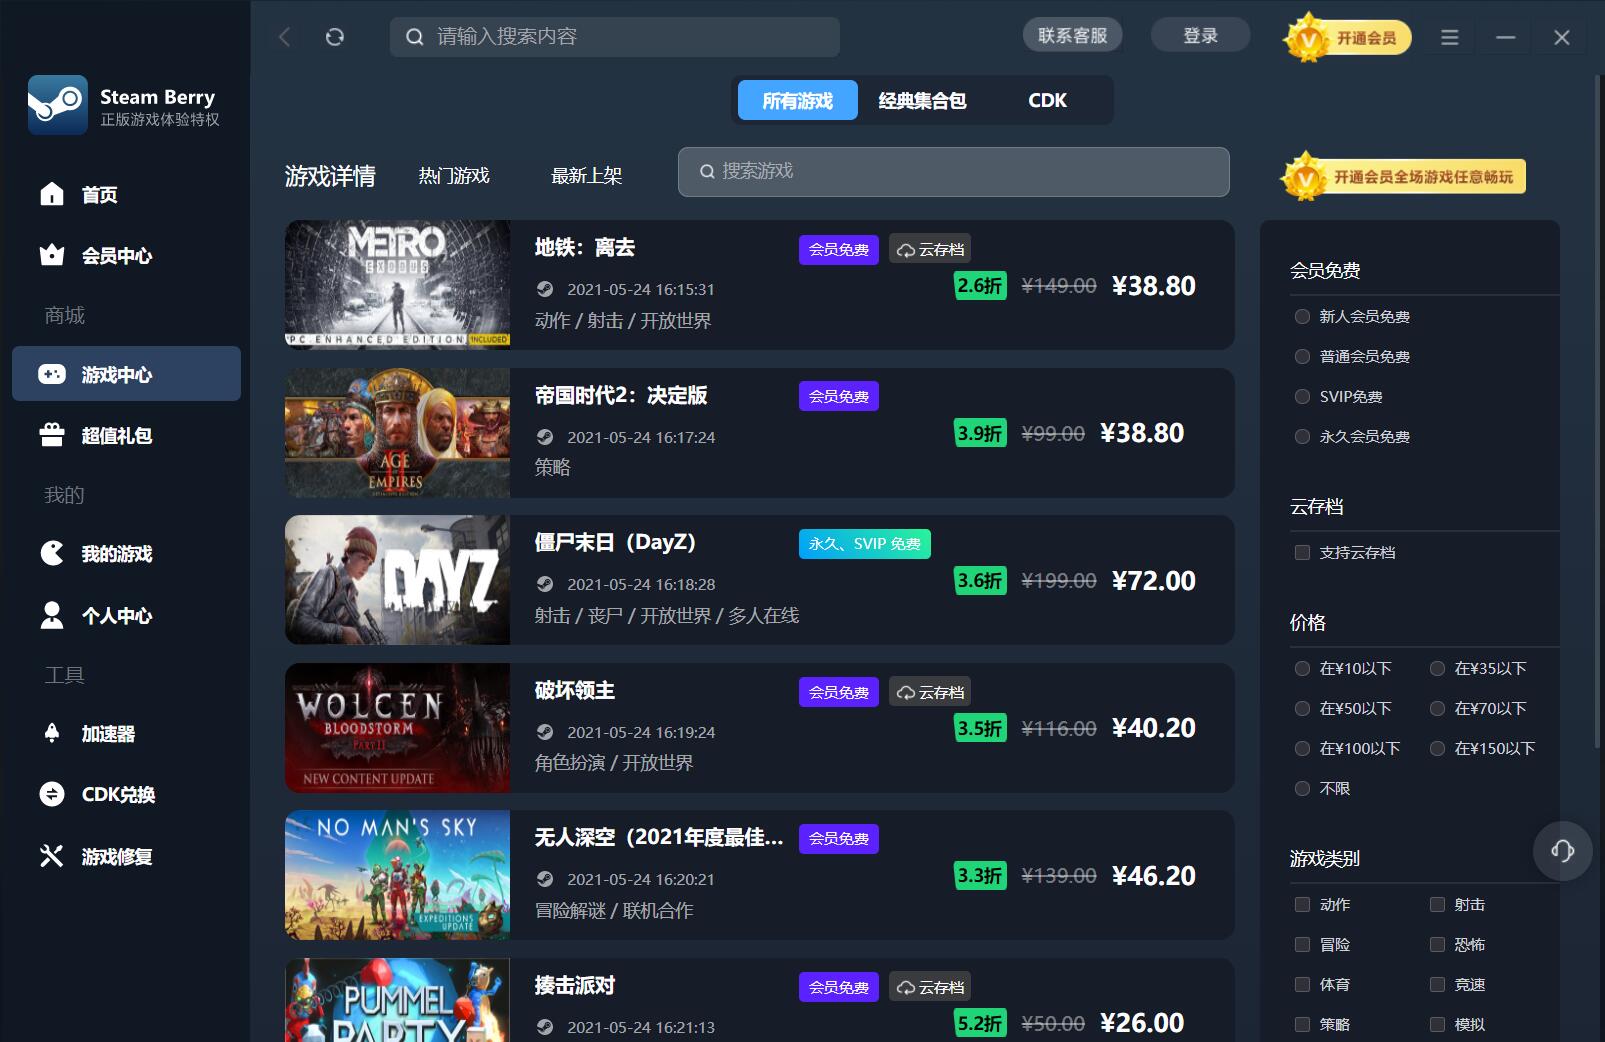The width and height of the screenshot is (1605, 1042).
Task: Click the 个人中心 person icon
Action: point(52,615)
